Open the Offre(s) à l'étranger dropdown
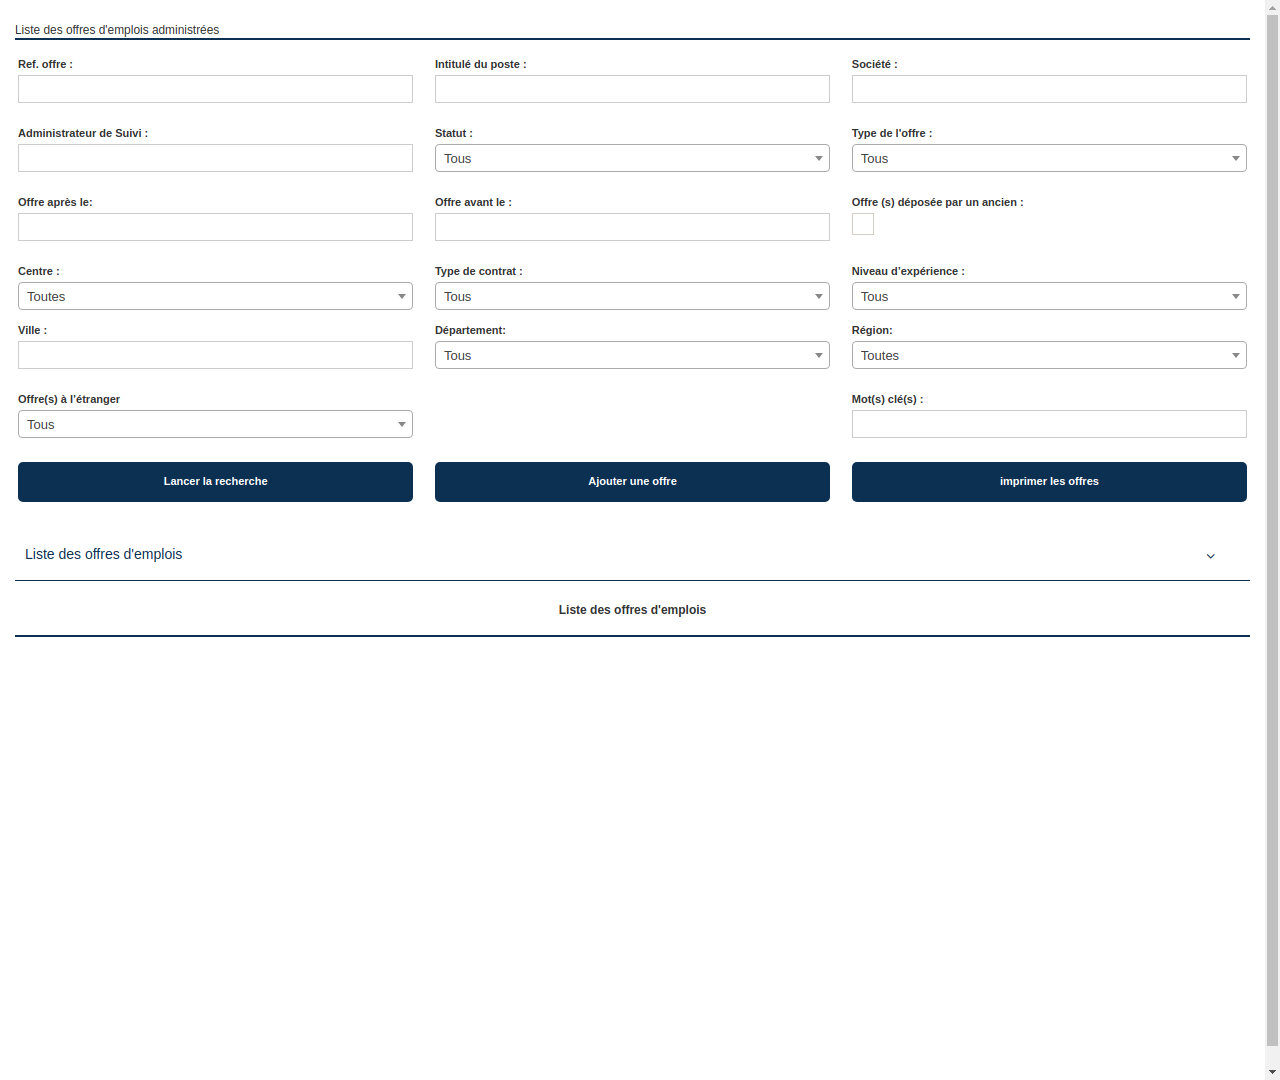1280x1080 pixels. click(215, 424)
